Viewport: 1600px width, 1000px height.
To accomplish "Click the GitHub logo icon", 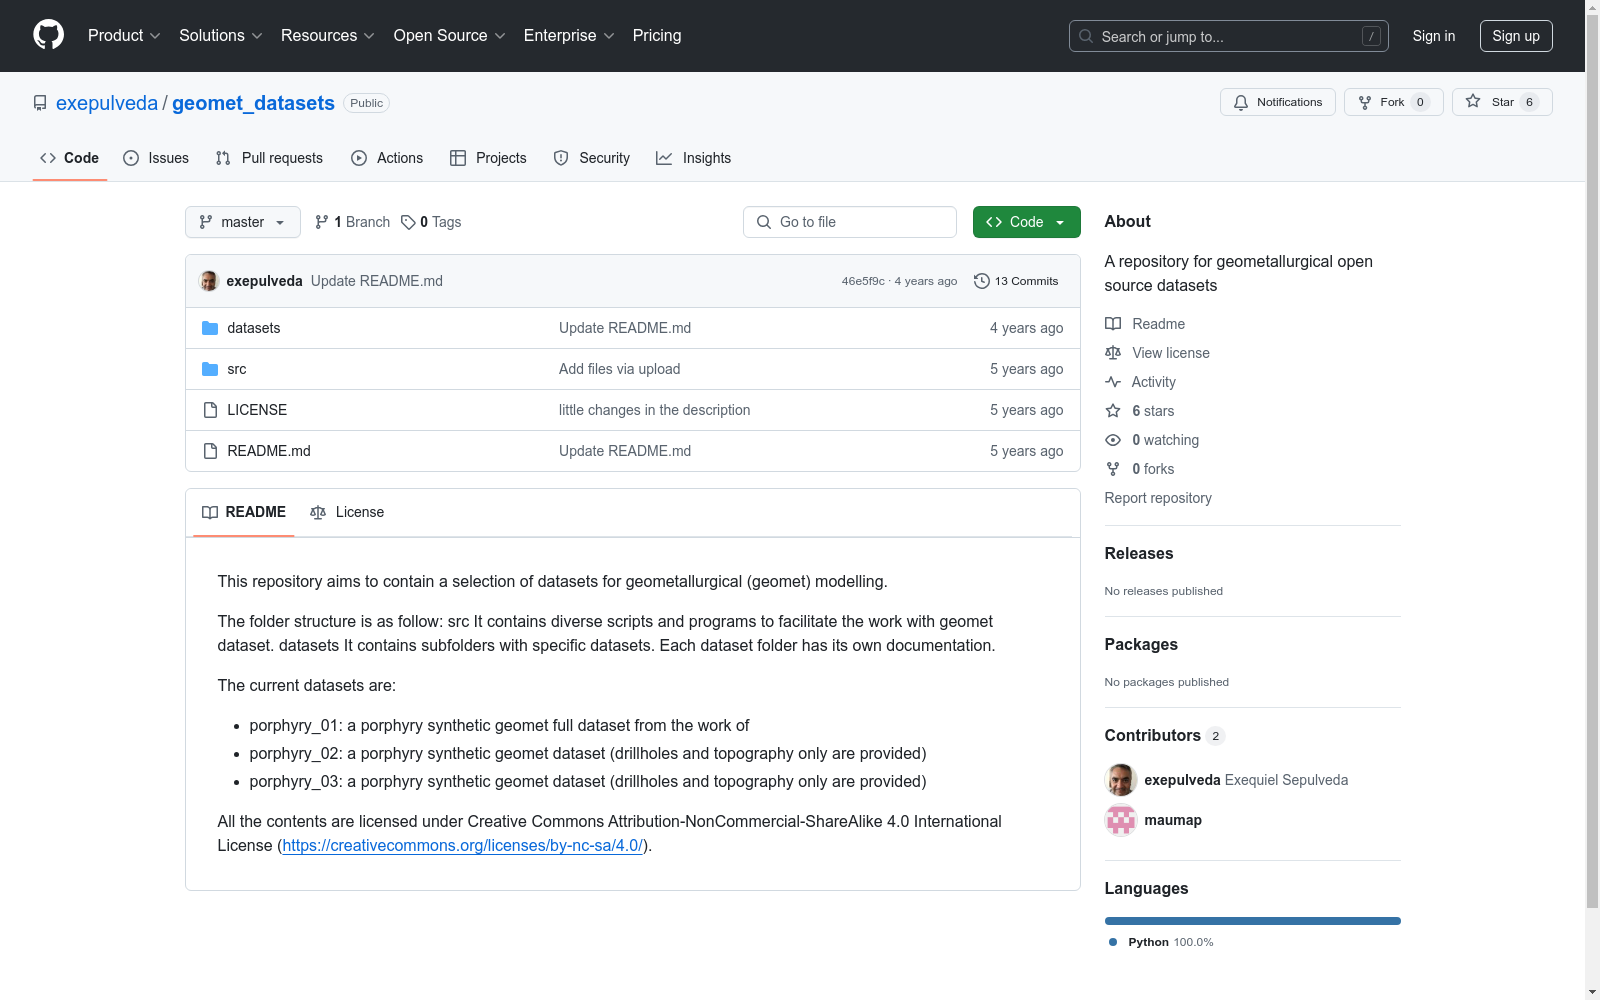I will click(x=48, y=35).
